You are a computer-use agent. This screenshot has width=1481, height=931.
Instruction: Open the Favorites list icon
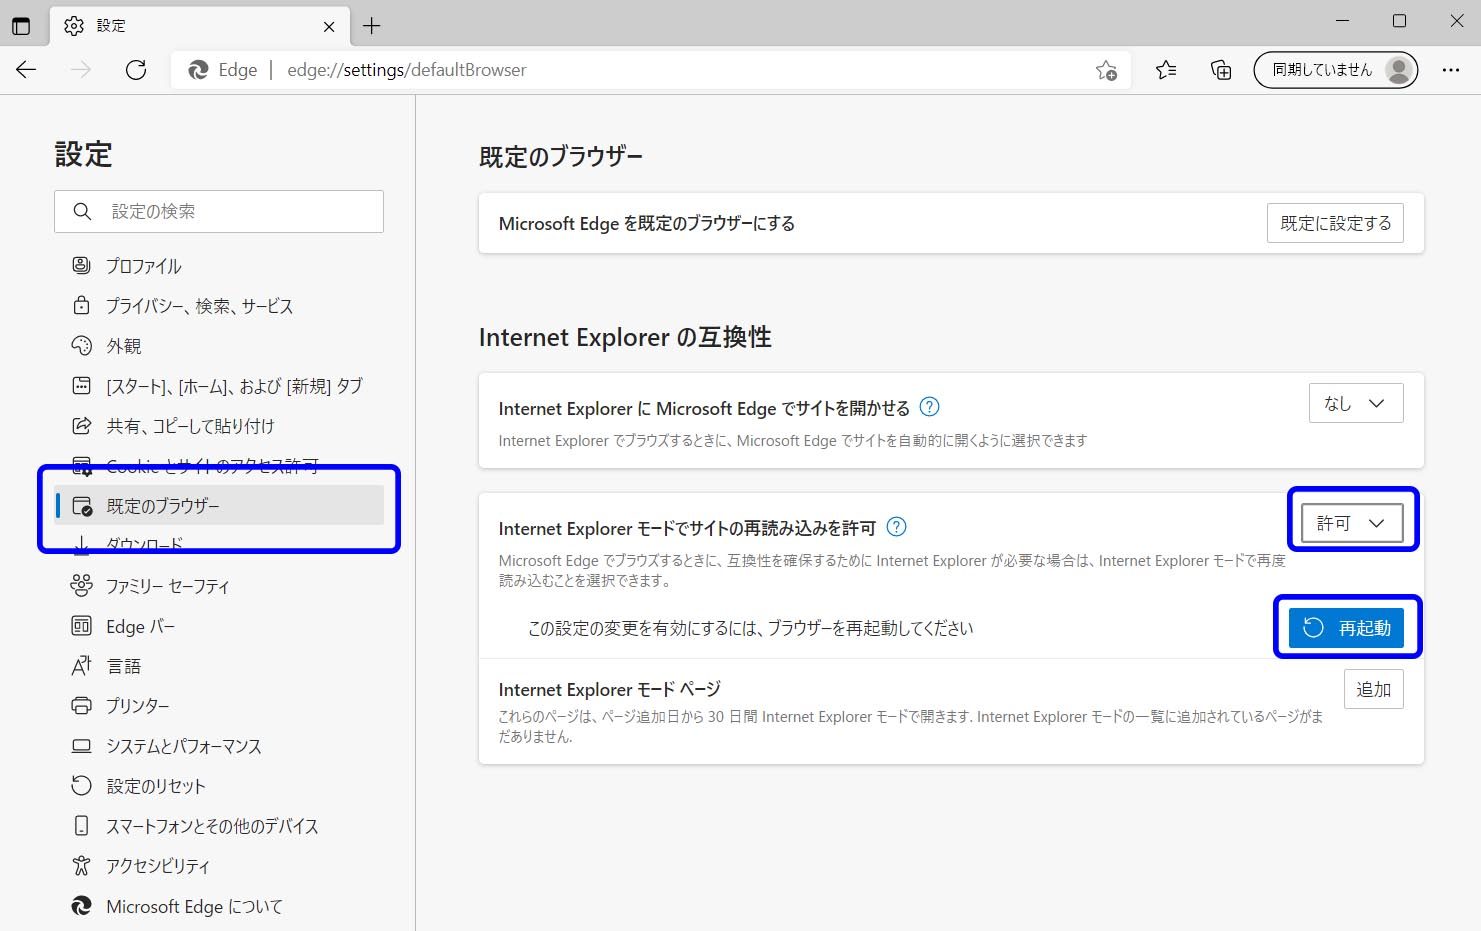coord(1166,70)
